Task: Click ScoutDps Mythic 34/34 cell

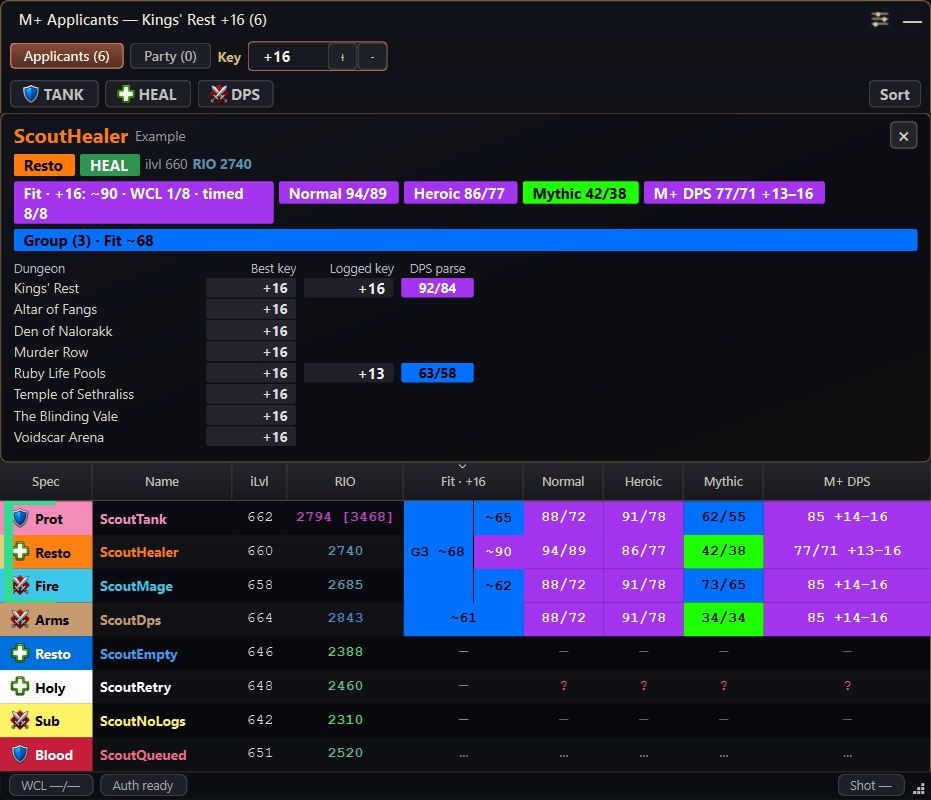Action: [x=723, y=618]
